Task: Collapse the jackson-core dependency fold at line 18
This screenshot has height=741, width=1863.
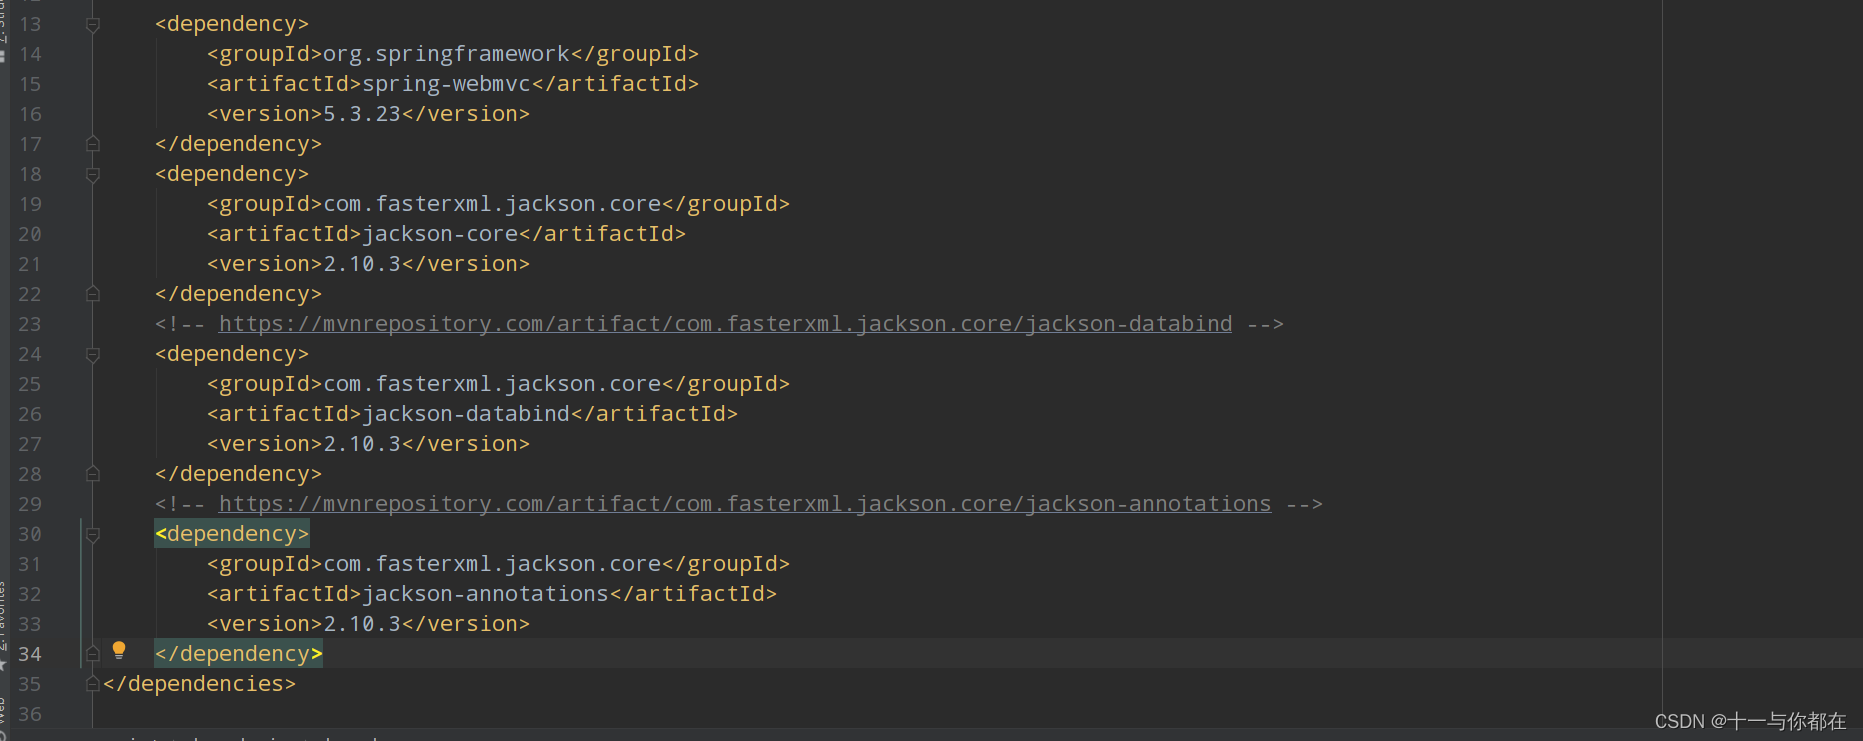Action: [93, 174]
